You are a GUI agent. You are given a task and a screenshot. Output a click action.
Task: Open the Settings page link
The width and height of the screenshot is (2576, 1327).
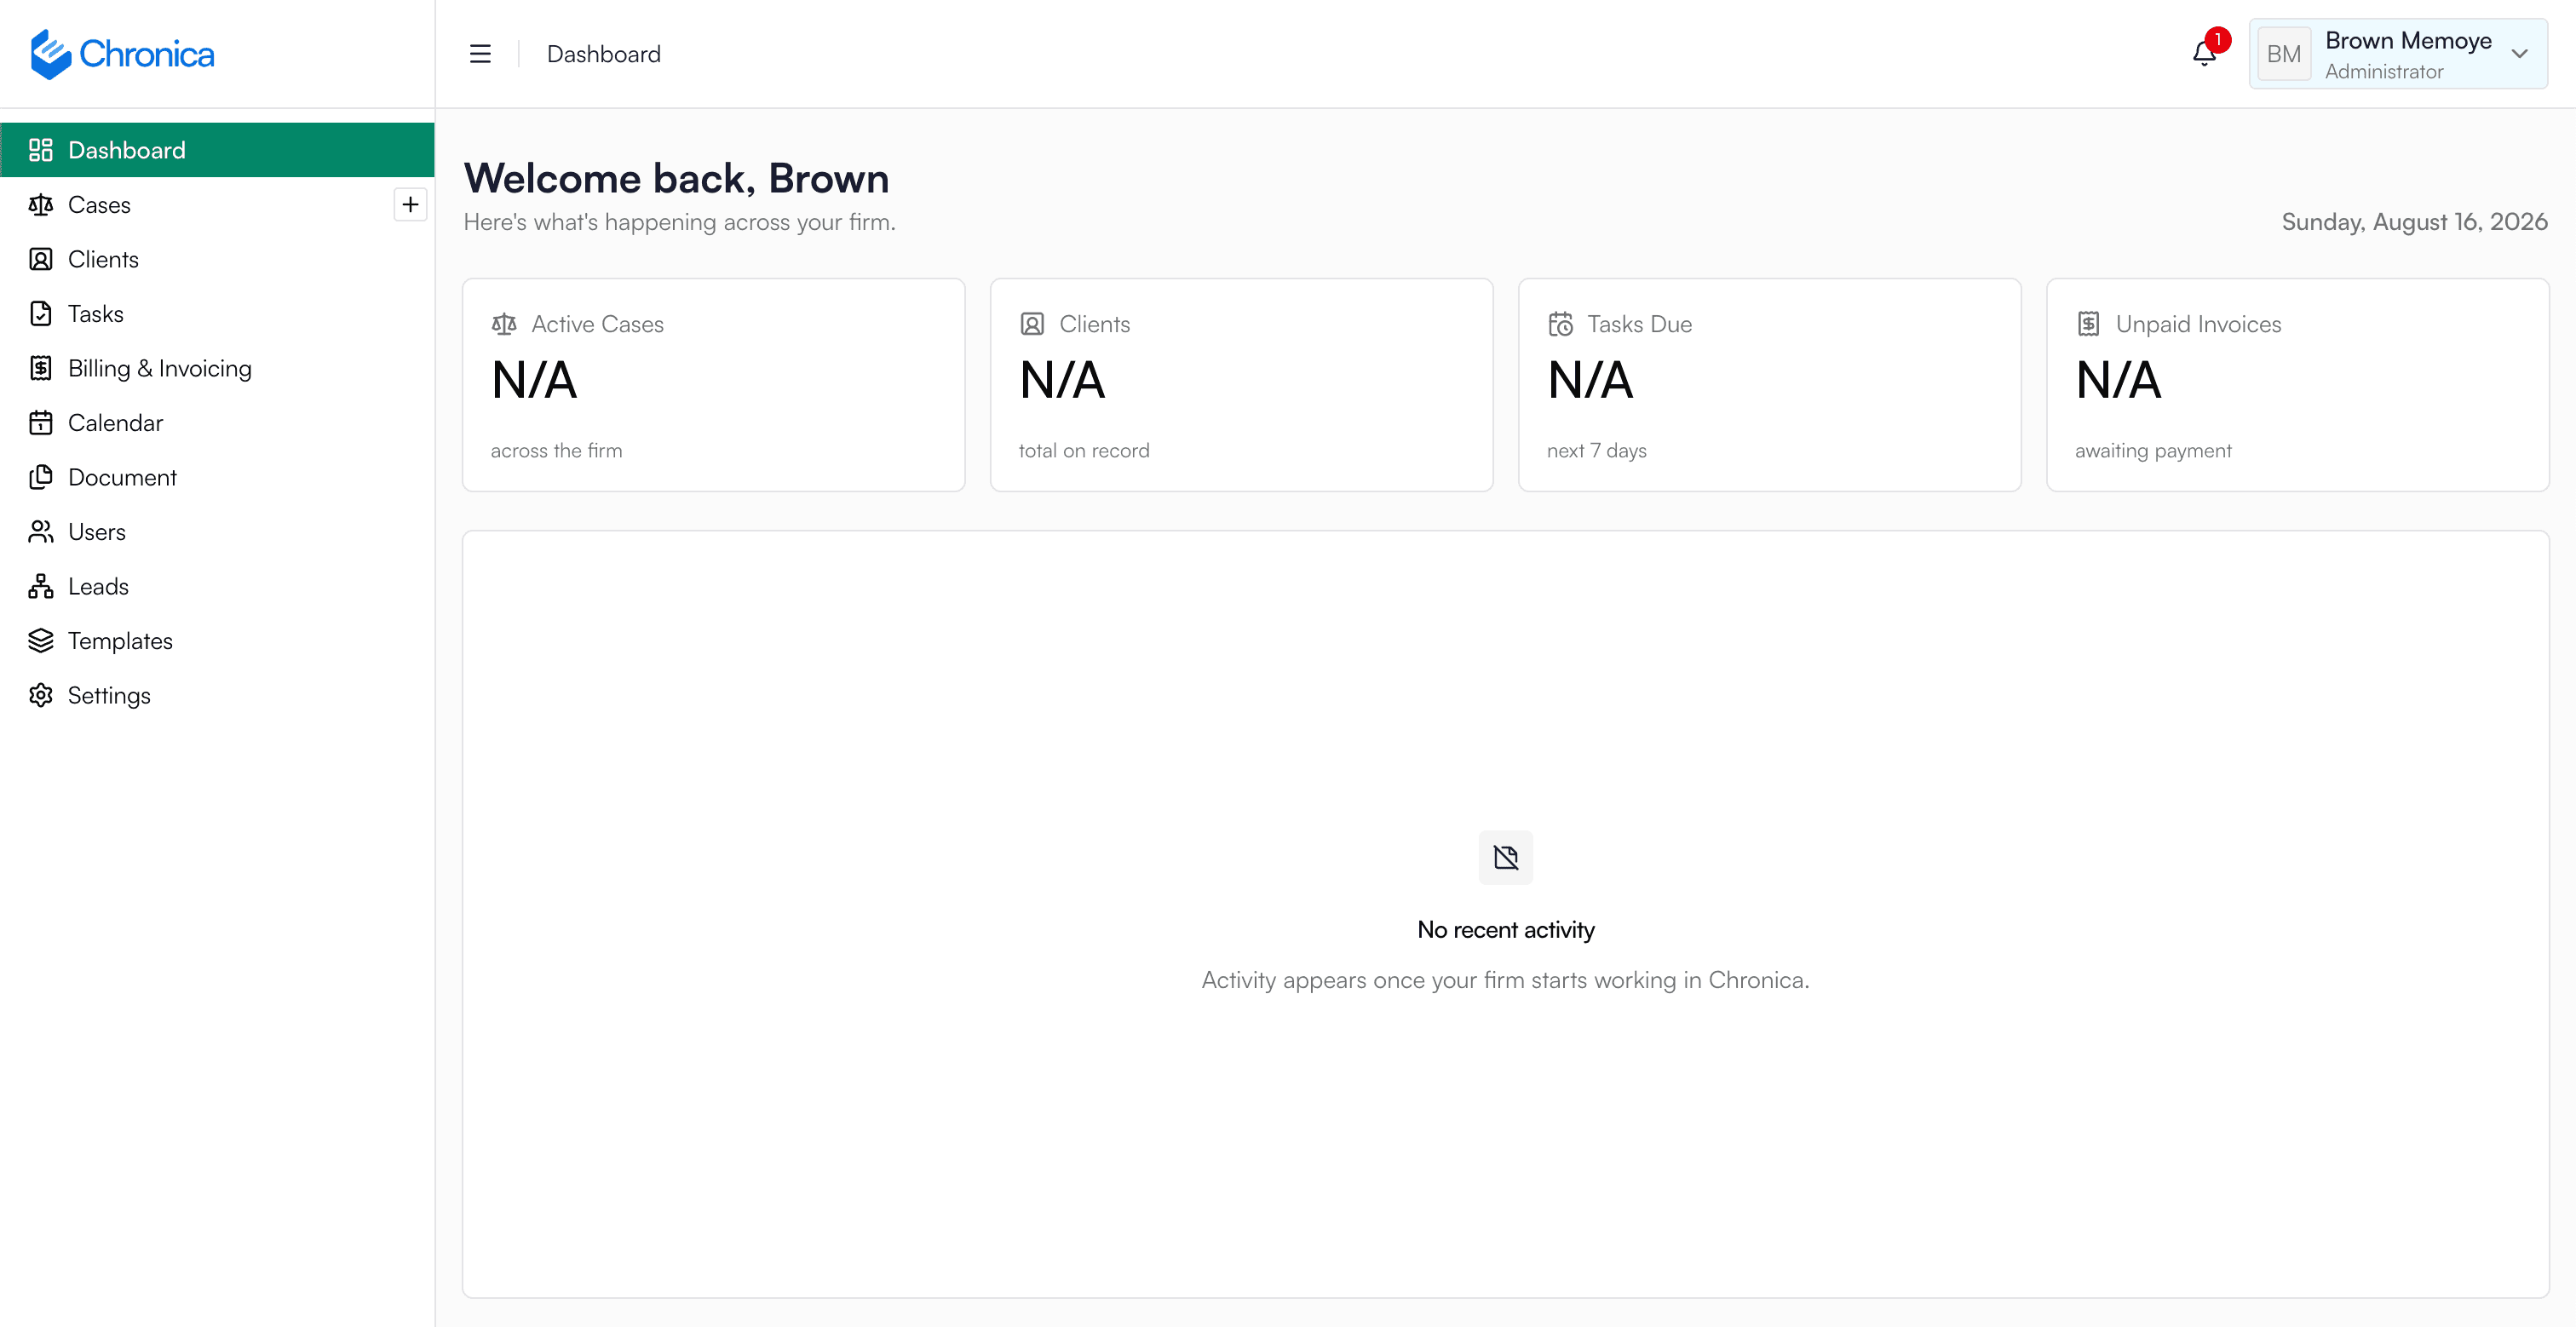click(x=217, y=695)
